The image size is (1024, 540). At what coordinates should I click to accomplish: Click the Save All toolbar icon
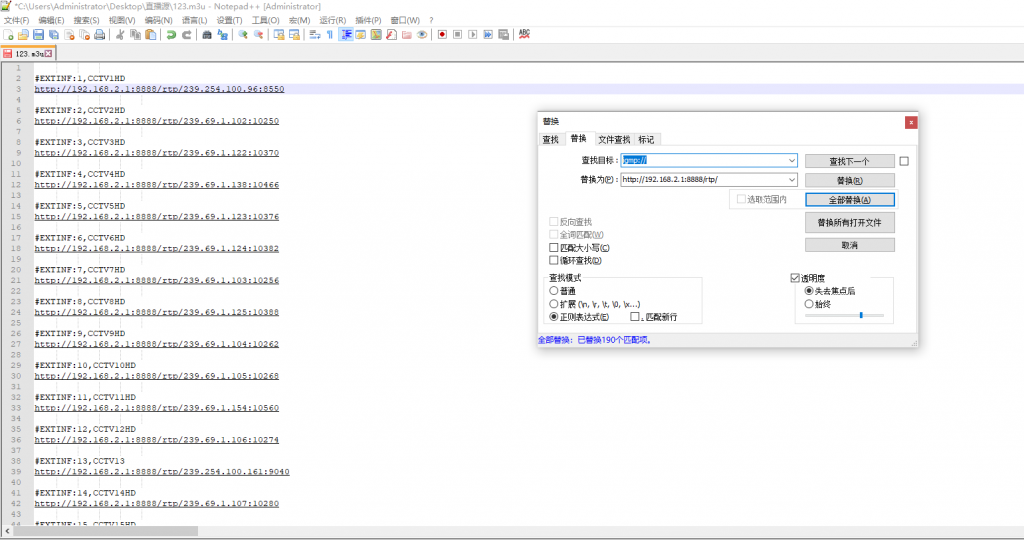coord(54,35)
